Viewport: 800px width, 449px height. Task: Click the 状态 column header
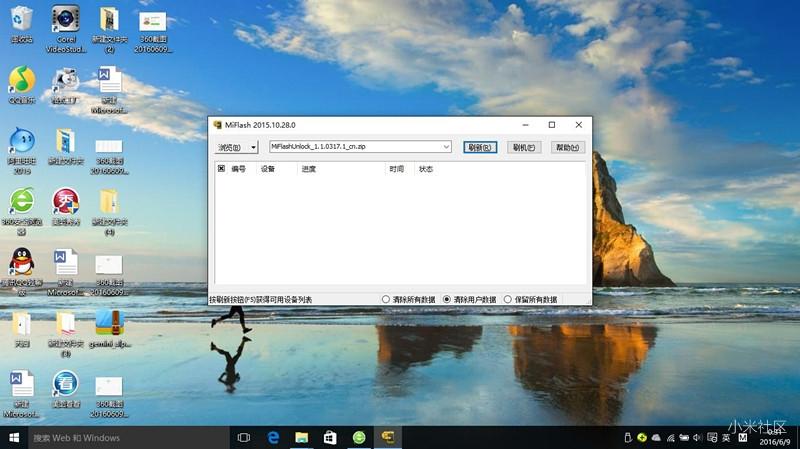click(426, 169)
